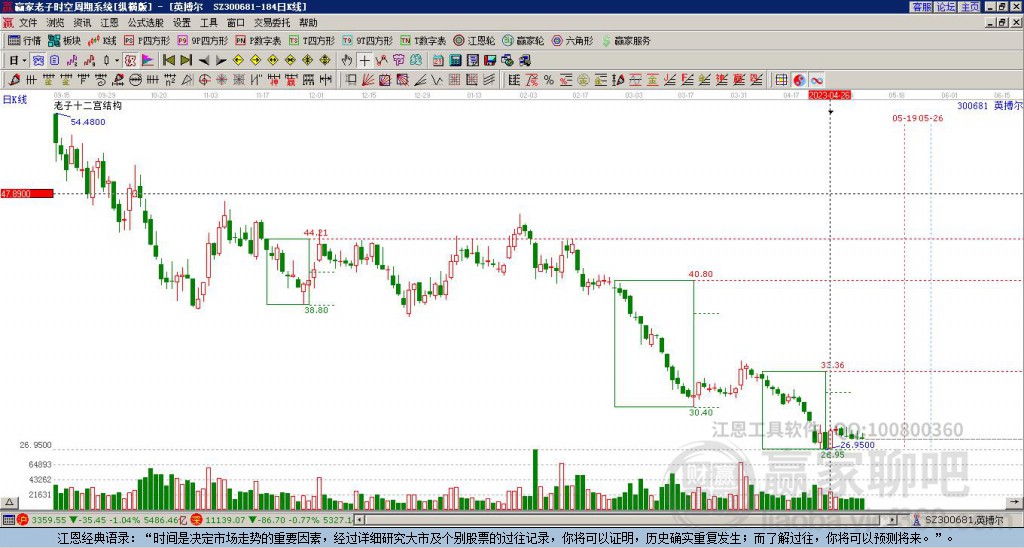Image resolution: width=1024 pixels, height=548 pixels.
Task: Click the black right arrow icon
Action: tap(221, 61)
